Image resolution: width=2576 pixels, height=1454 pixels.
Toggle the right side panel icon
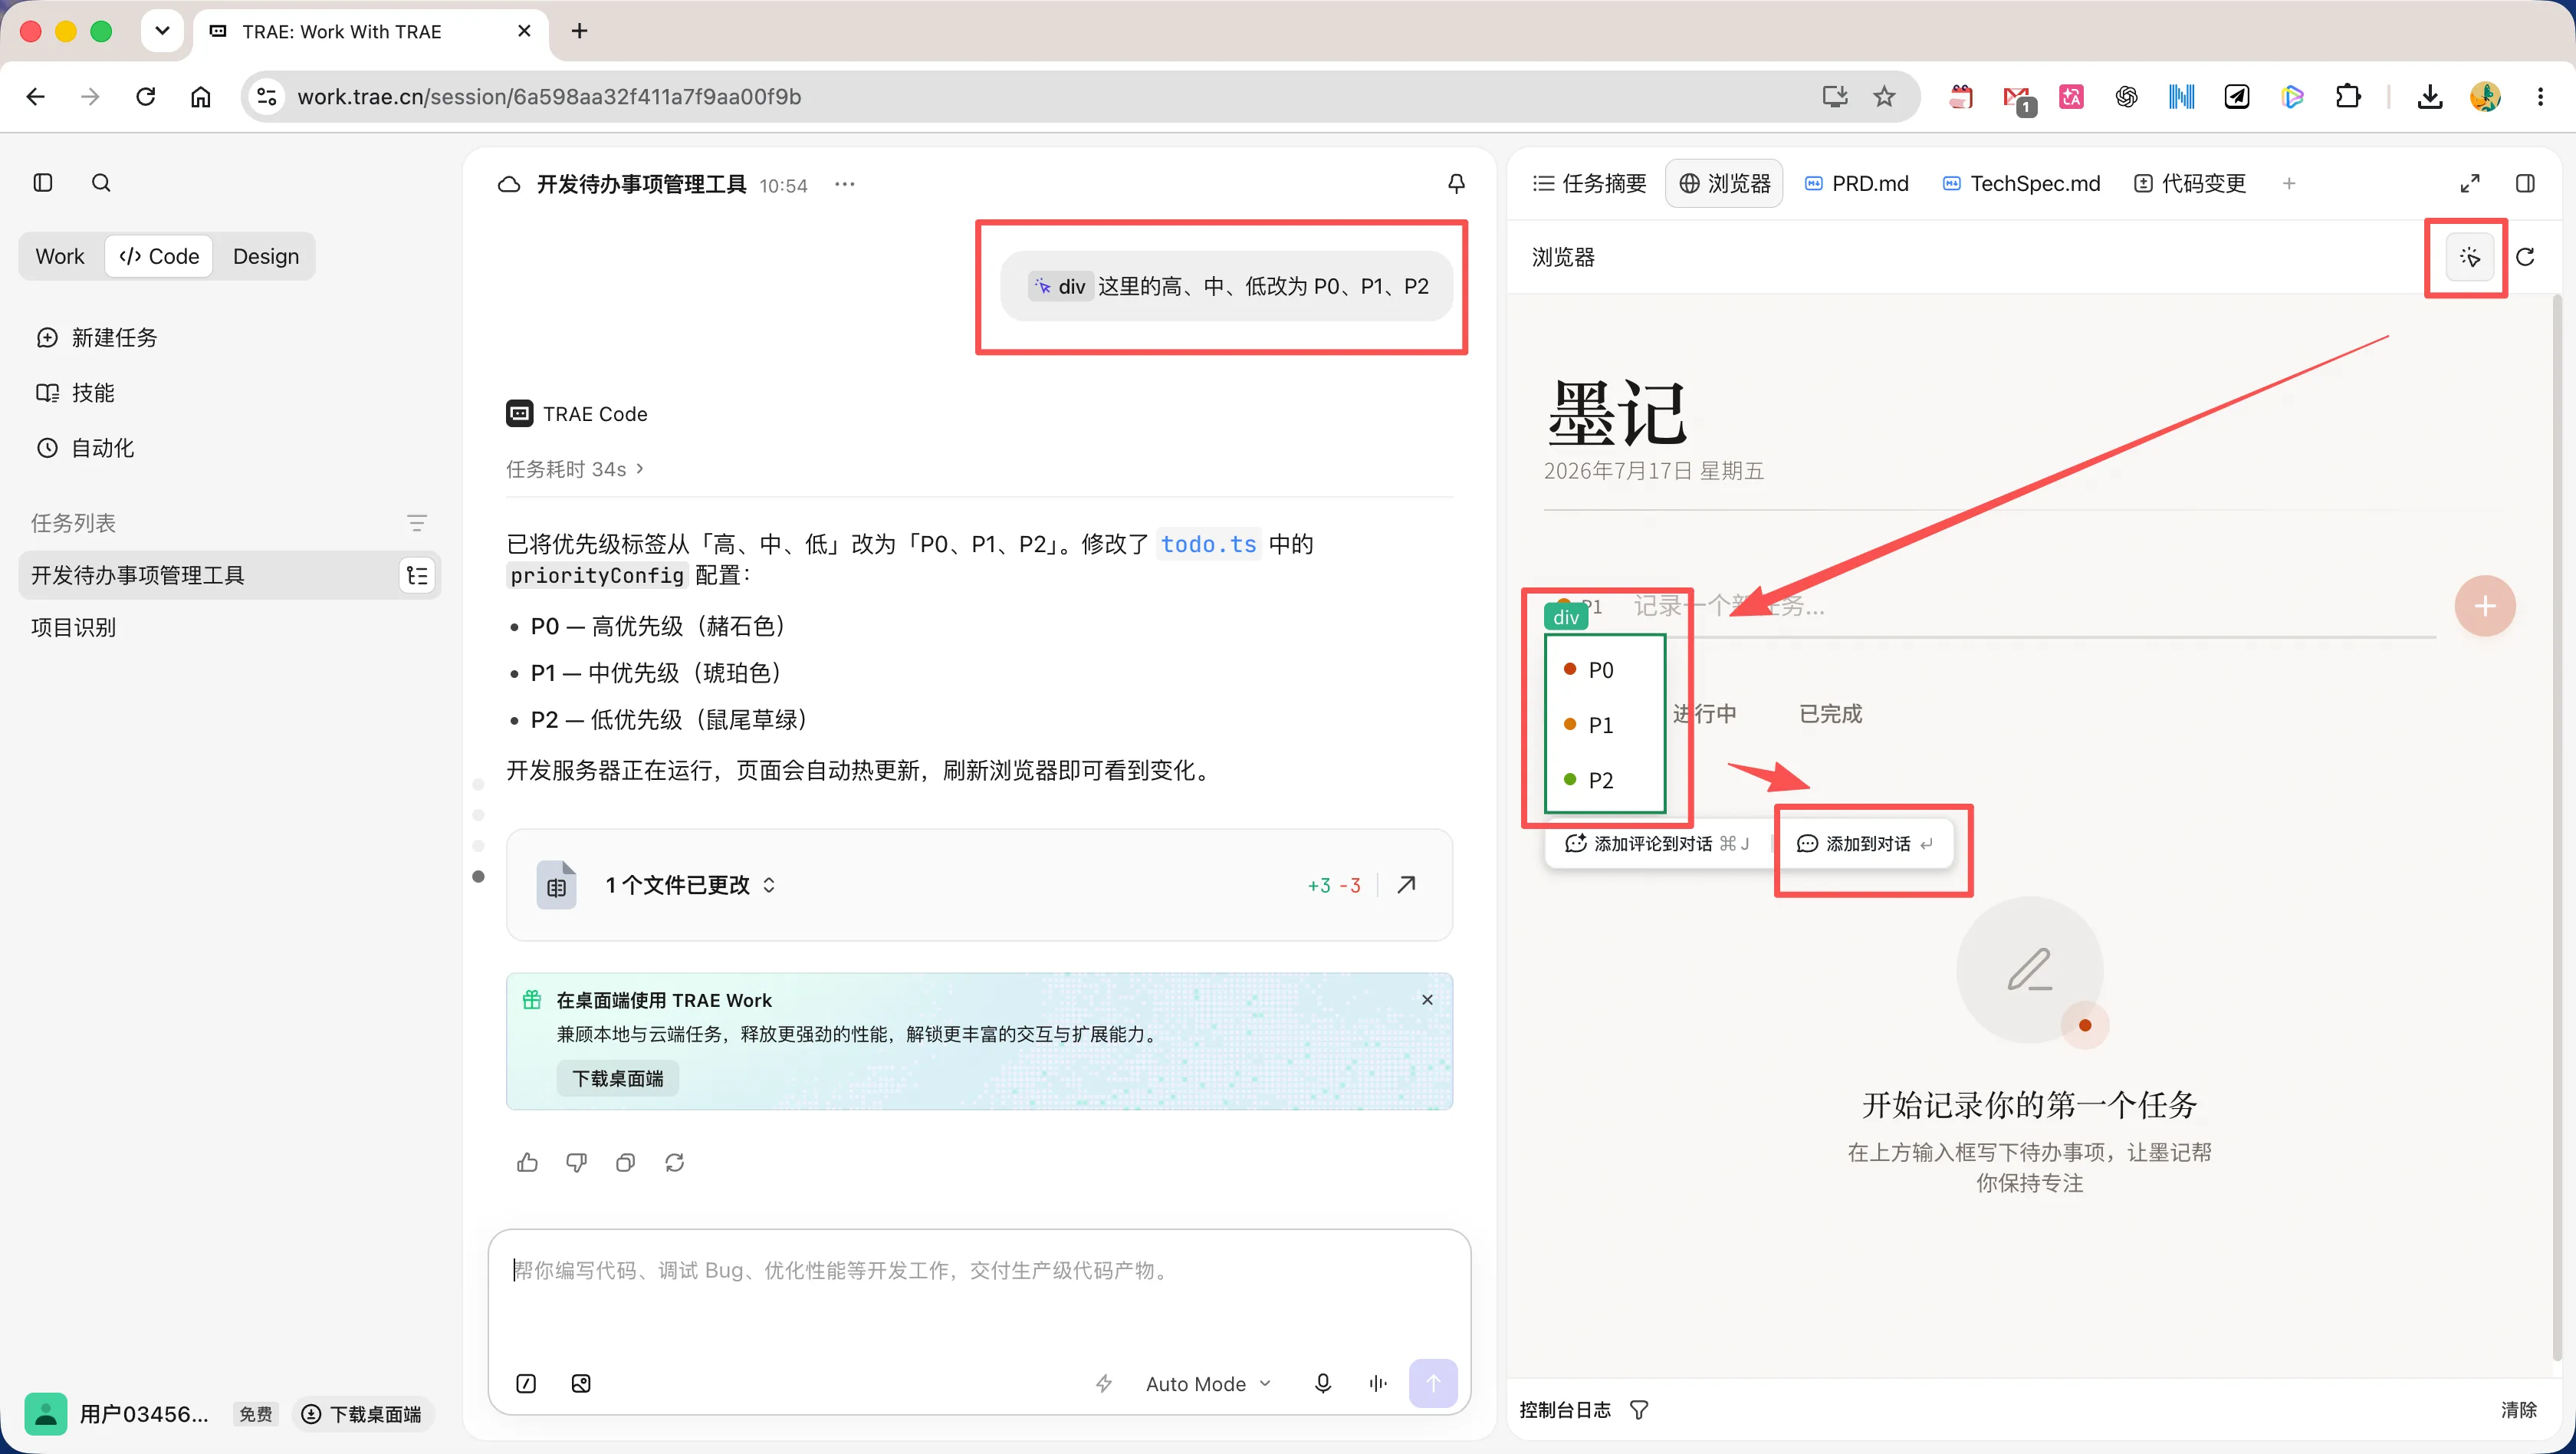[x=2525, y=183]
